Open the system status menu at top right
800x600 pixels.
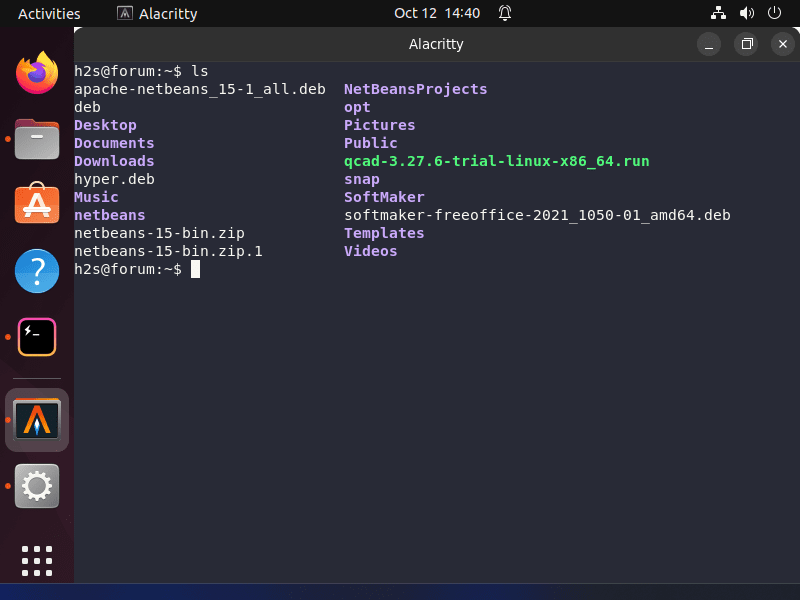[746, 14]
